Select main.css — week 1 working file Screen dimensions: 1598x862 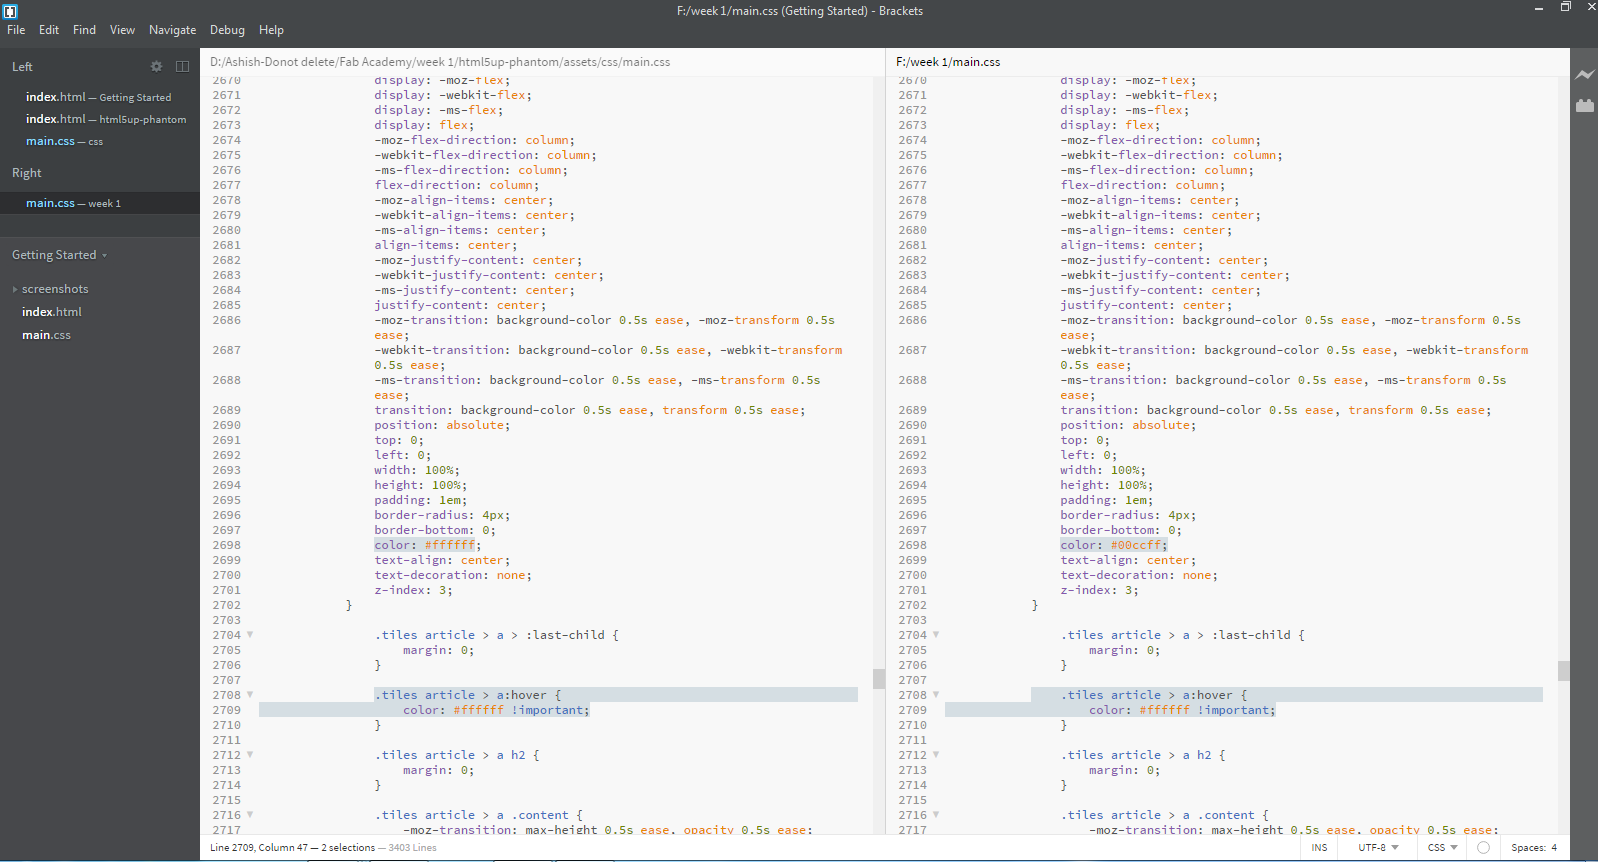(x=100, y=203)
